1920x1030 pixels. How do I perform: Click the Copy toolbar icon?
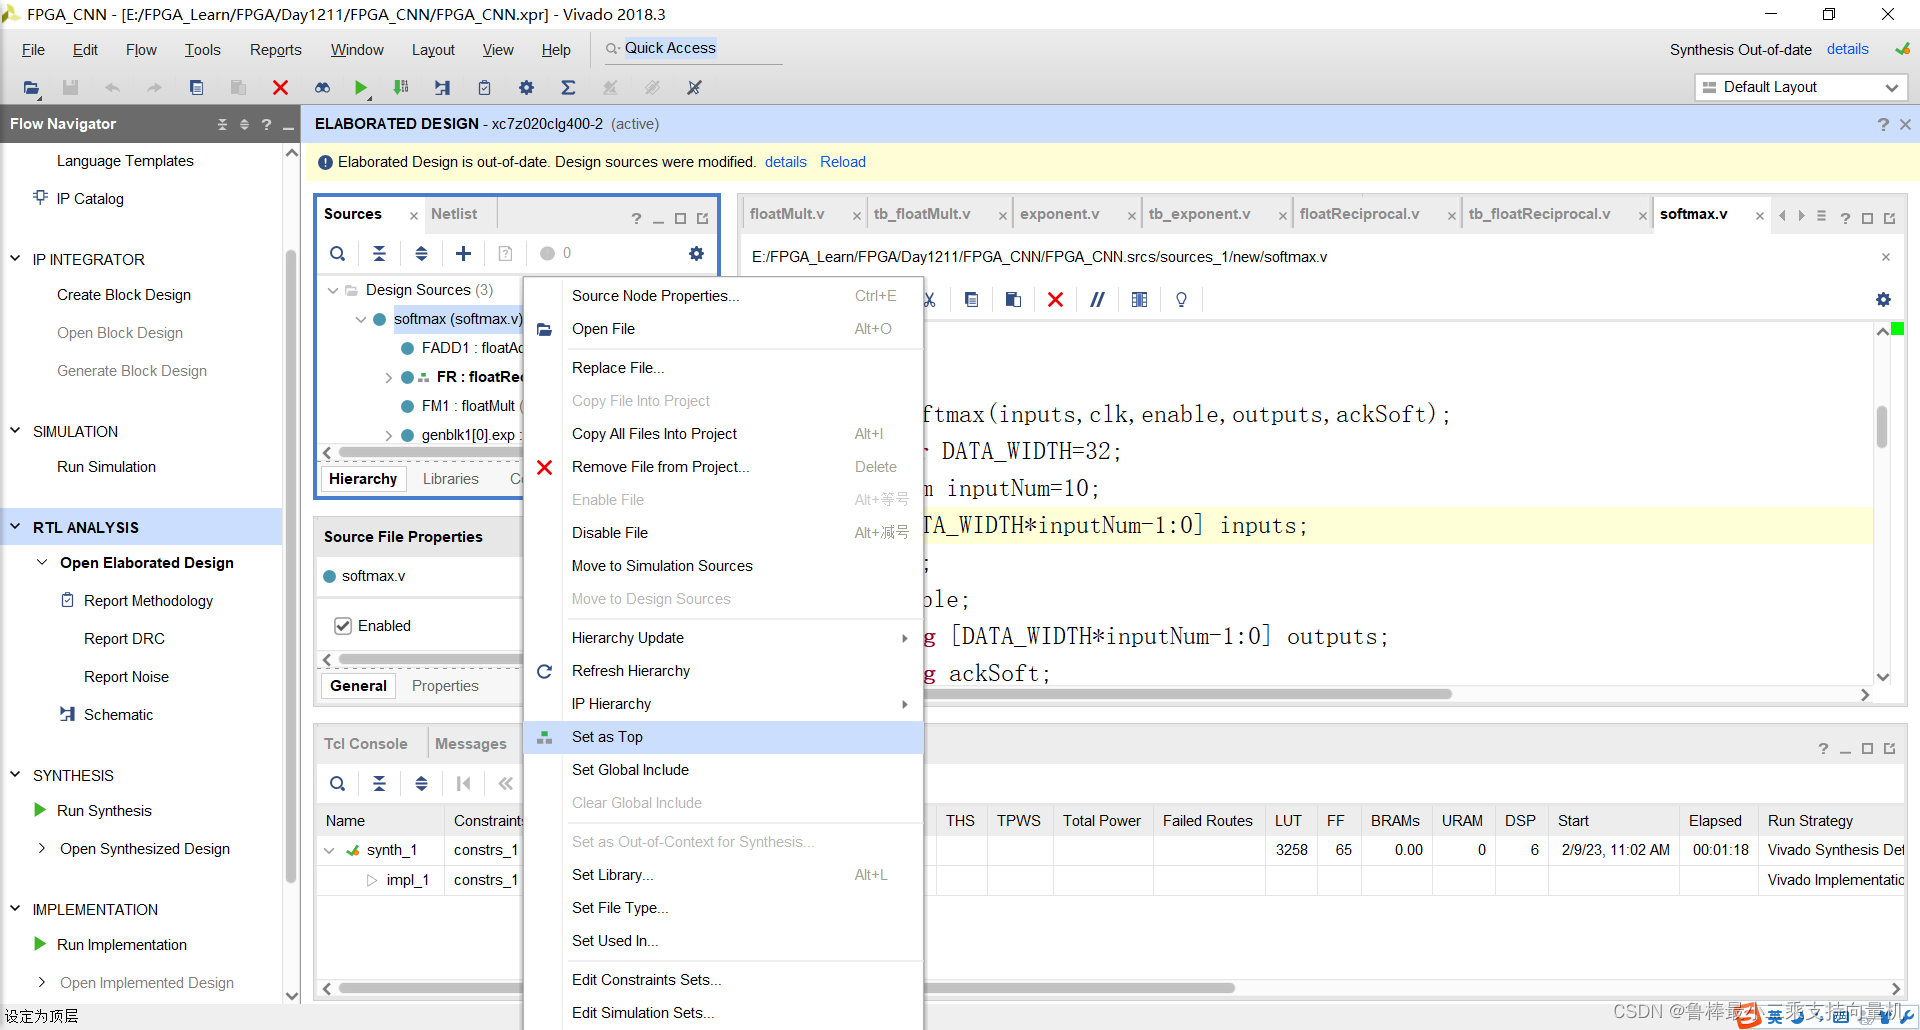coord(197,88)
